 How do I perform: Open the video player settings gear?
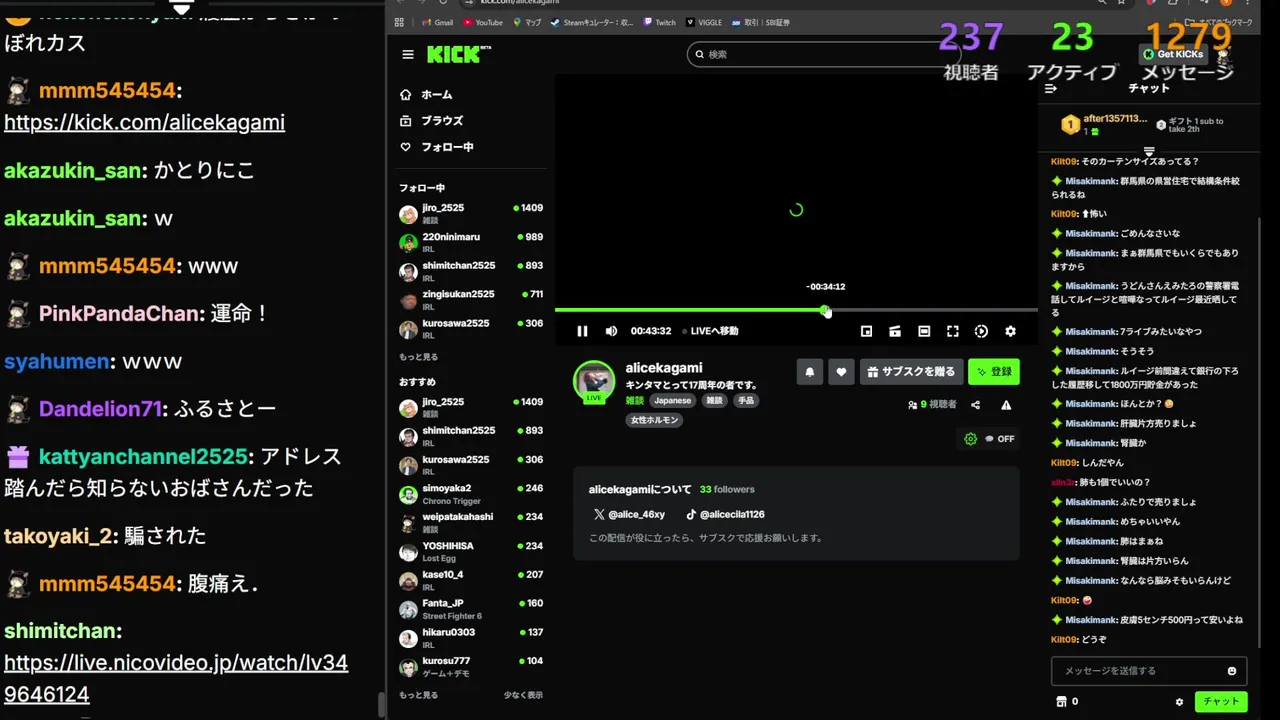pyautogui.click(x=1010, y=331)
